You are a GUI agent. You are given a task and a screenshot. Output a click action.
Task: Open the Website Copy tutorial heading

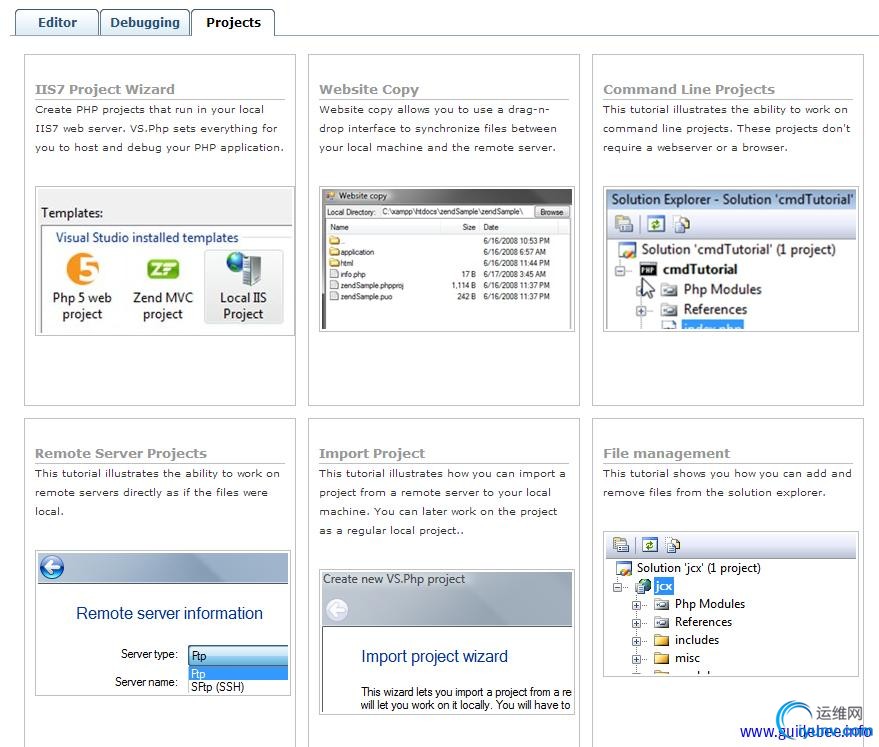coord(369,90)
